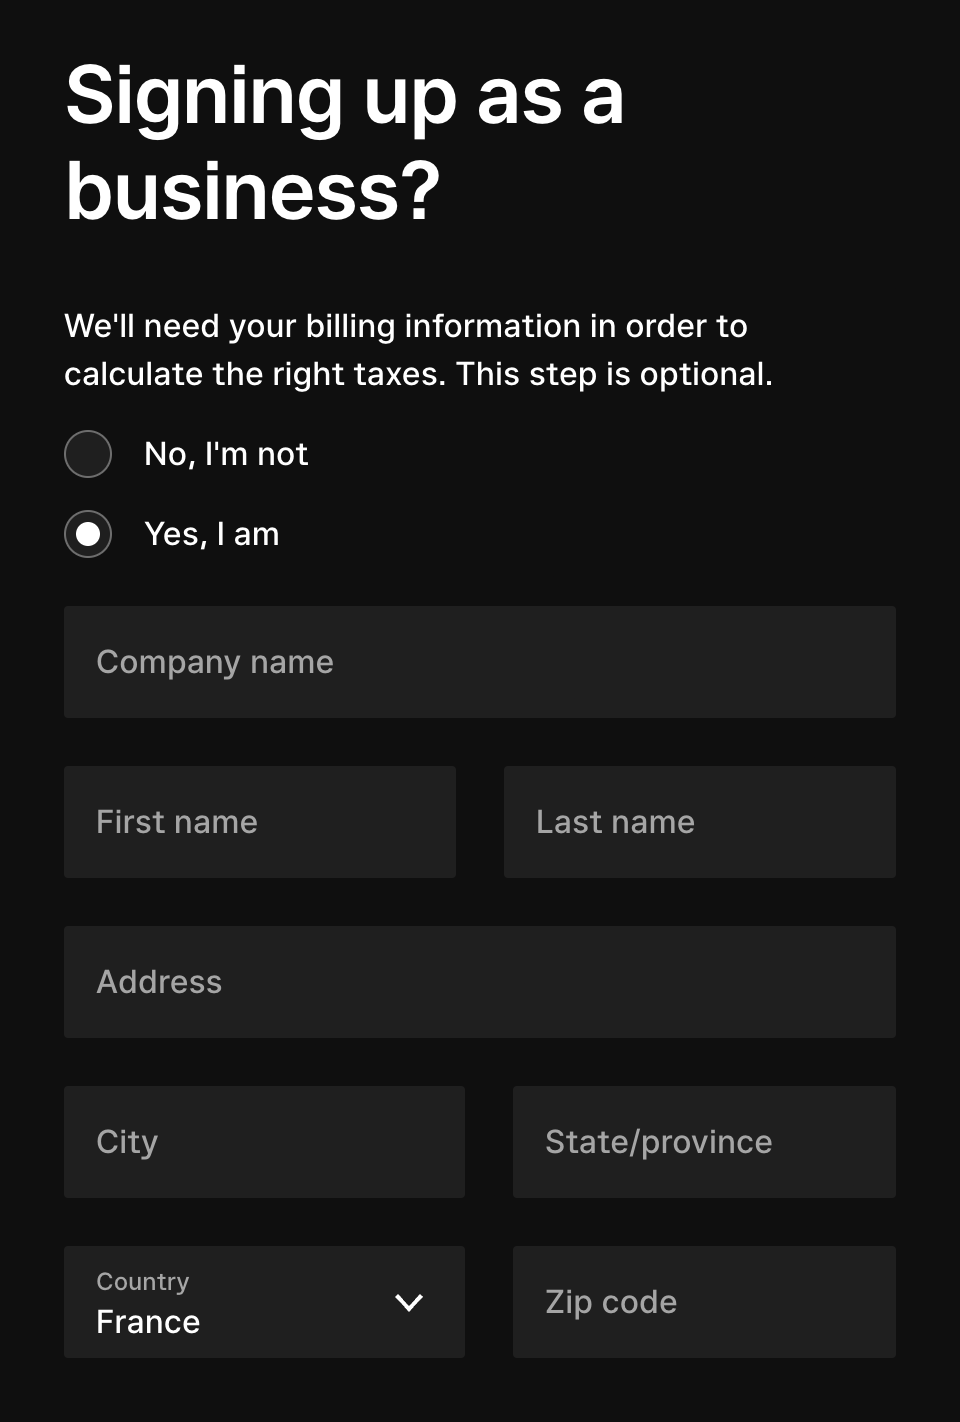Click the word "business?" in the heading
Image resolution: width=960 pixels, height=1422 pixels.
tap(252, 191)
